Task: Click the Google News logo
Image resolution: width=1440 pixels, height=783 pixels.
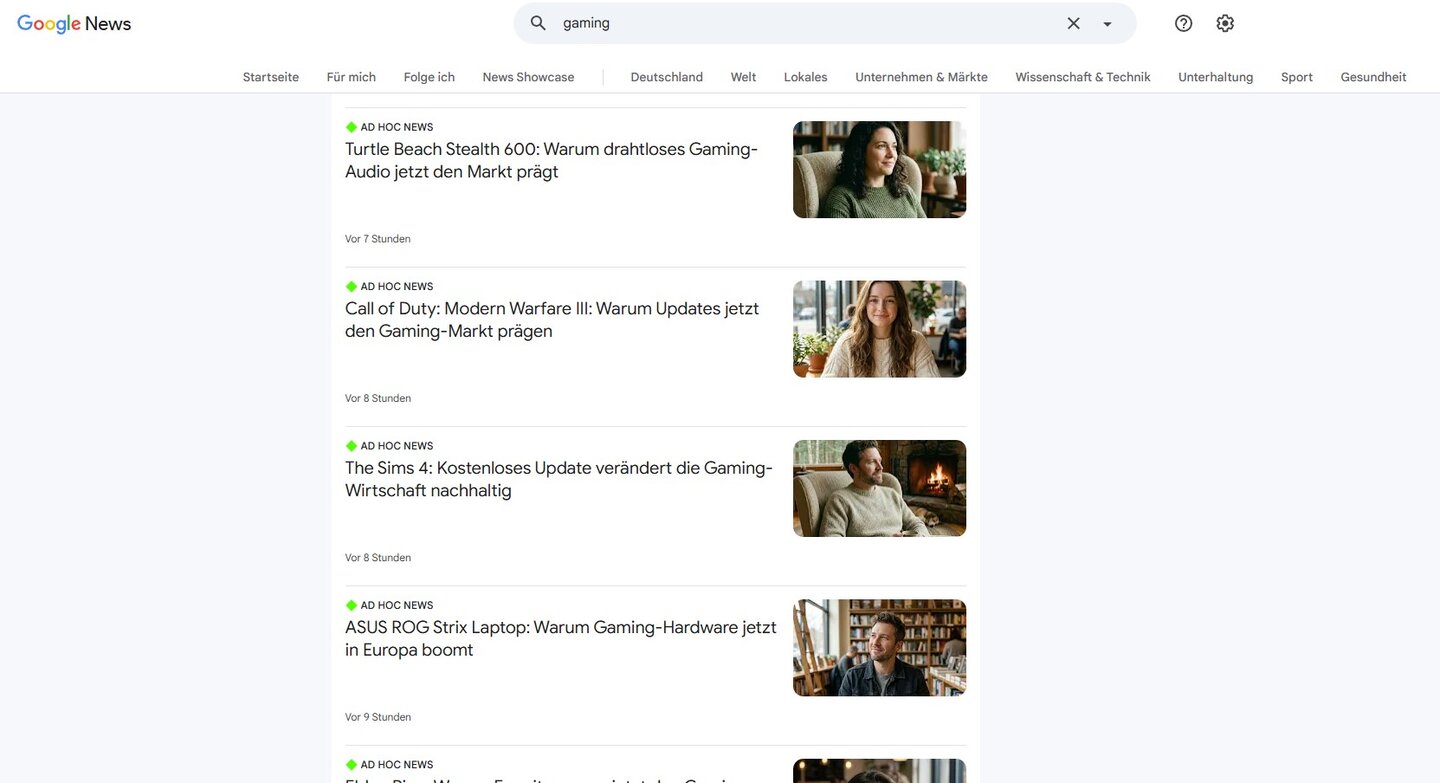Action: (74, 24)
